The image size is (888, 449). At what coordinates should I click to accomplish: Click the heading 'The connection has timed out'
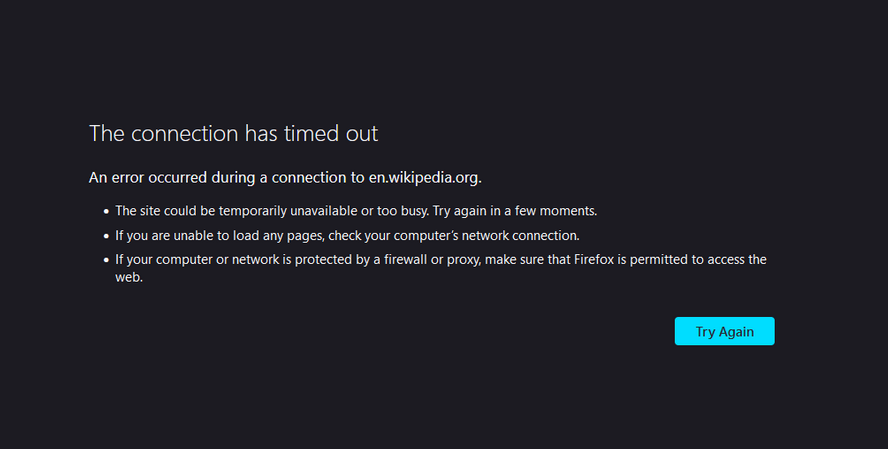point(233,134)
